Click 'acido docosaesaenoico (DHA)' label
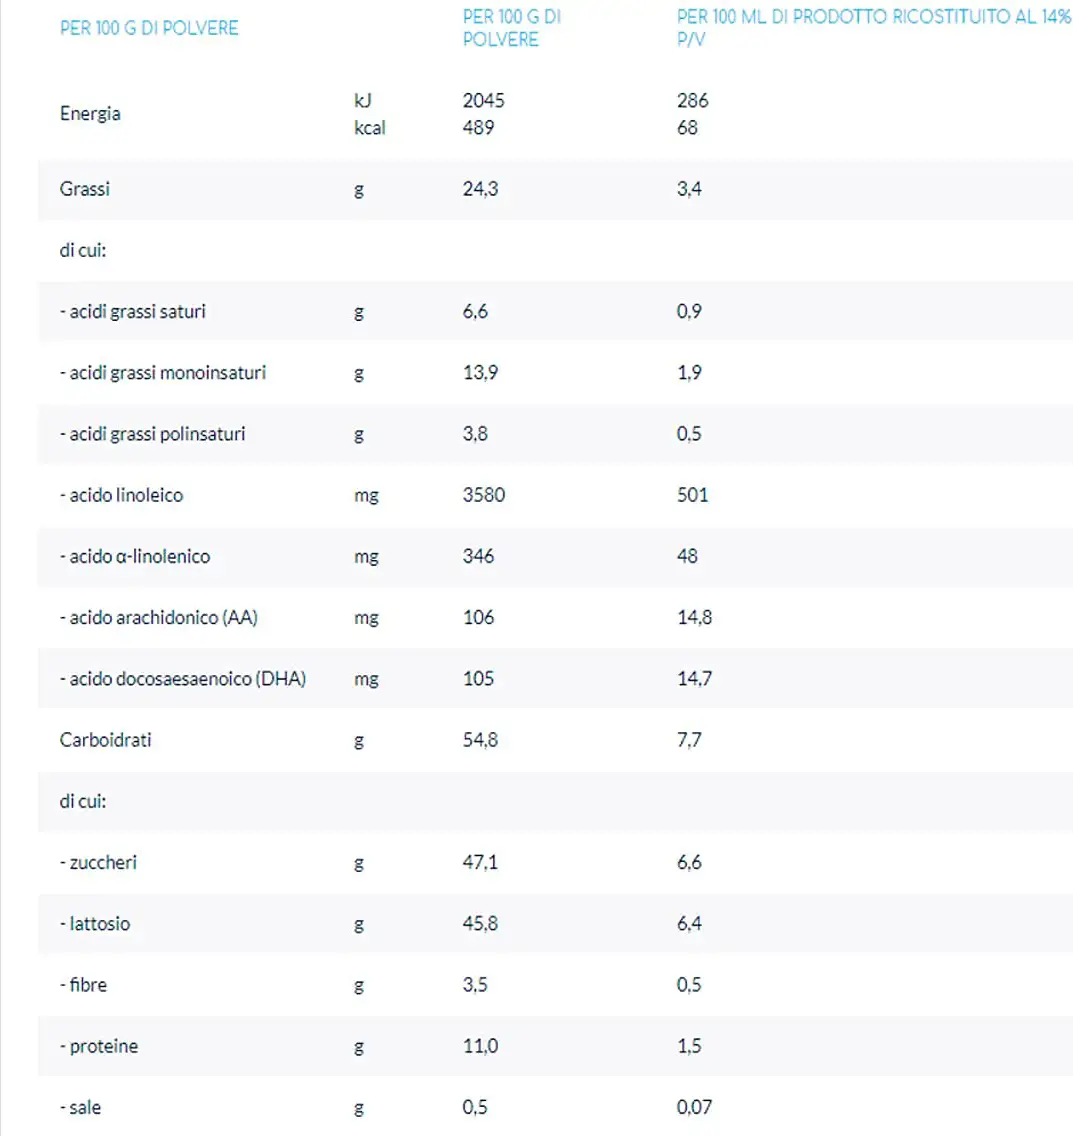1073x1136 pixels. click(183, 679)
